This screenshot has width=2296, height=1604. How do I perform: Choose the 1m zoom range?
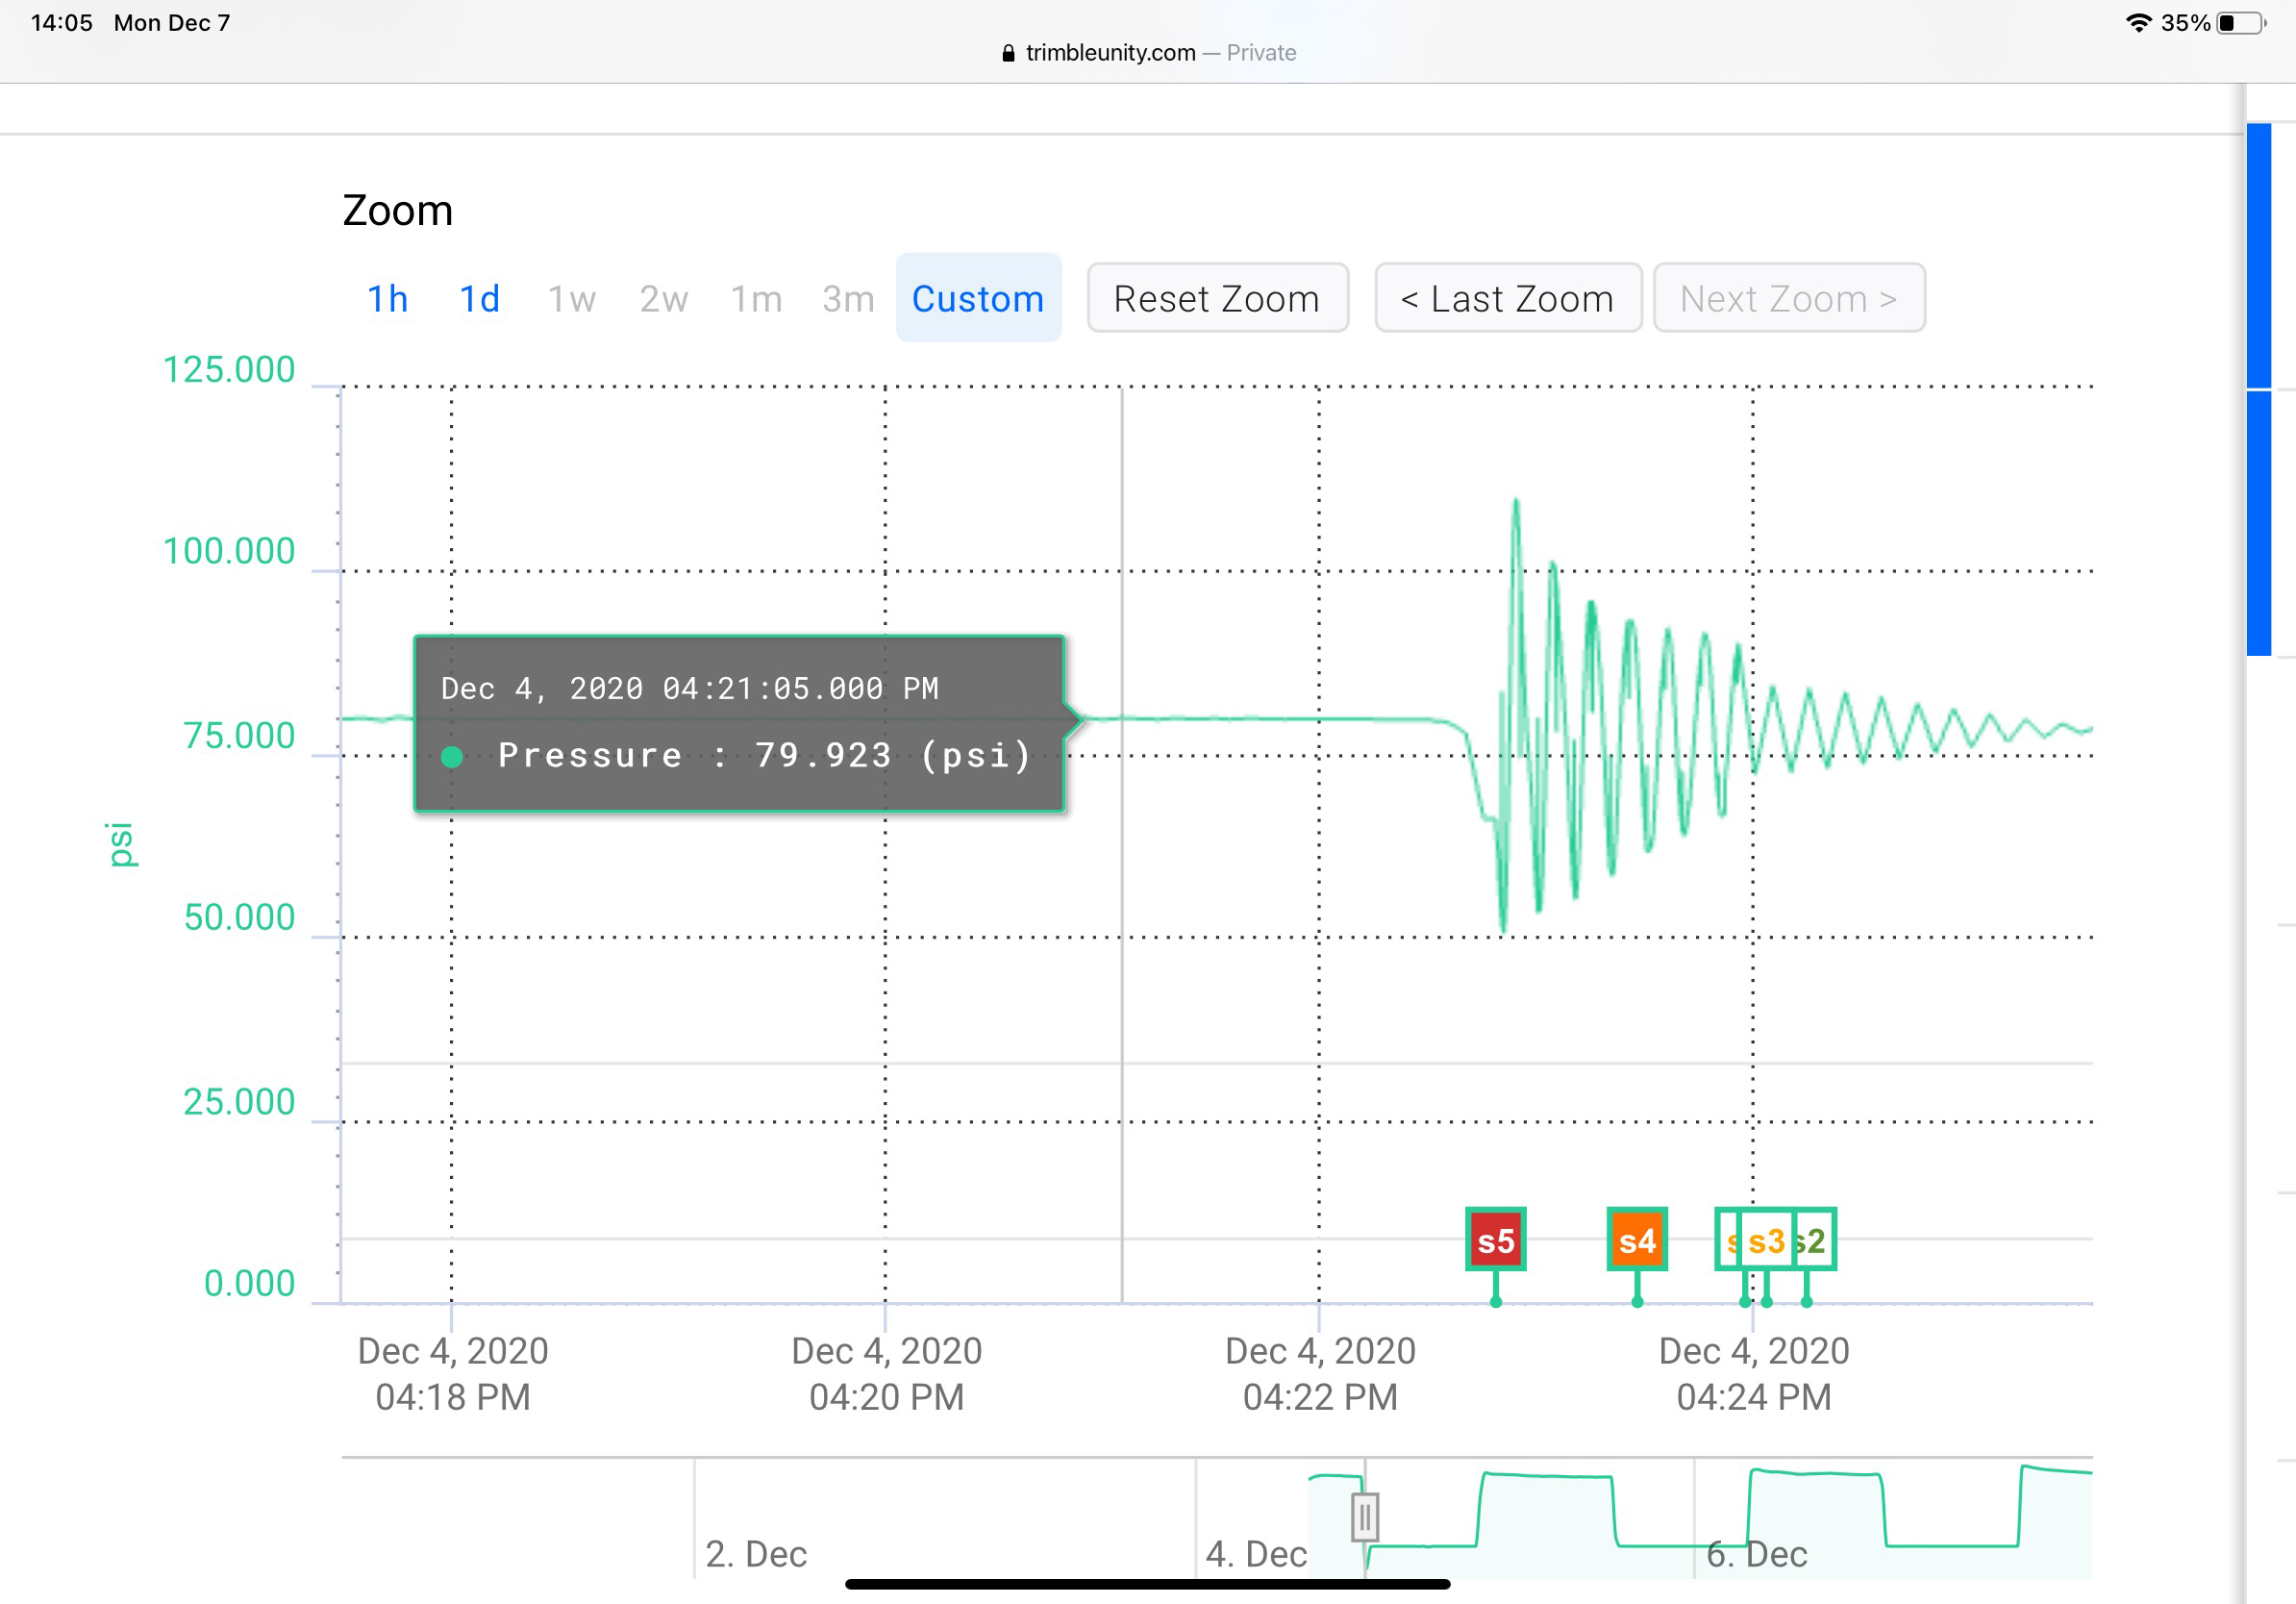click(x=756, y=299)
